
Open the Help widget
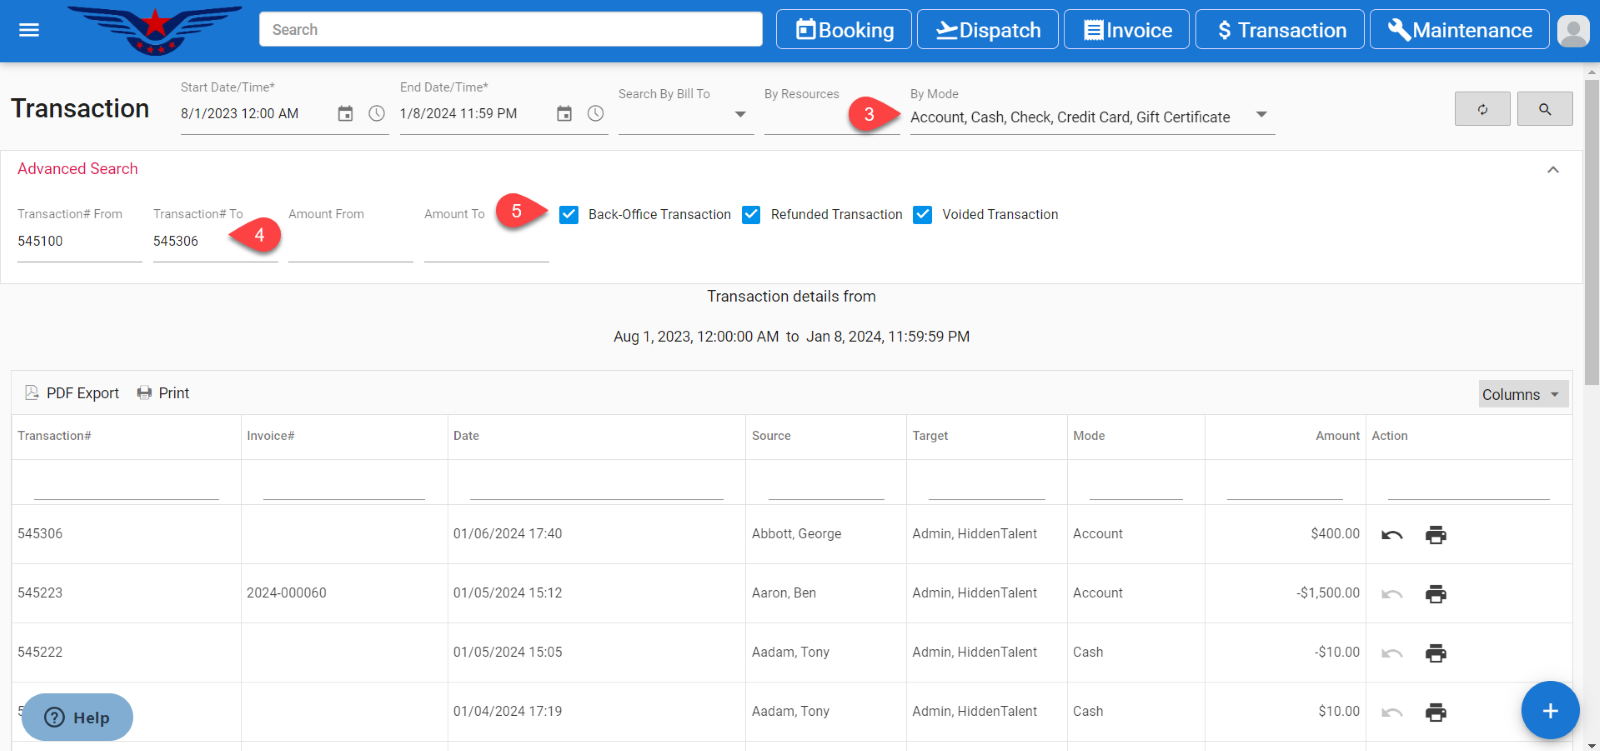77,717
